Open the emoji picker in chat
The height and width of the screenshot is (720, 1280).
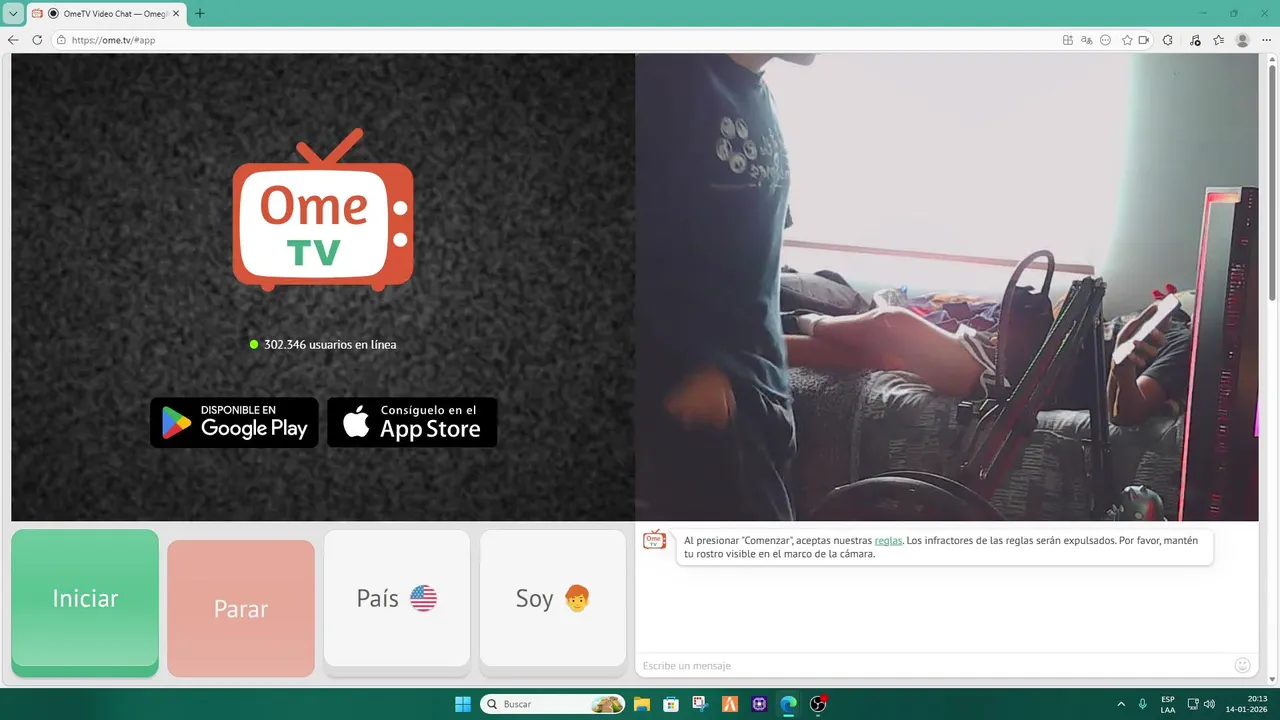click(x=1243, y=665)
